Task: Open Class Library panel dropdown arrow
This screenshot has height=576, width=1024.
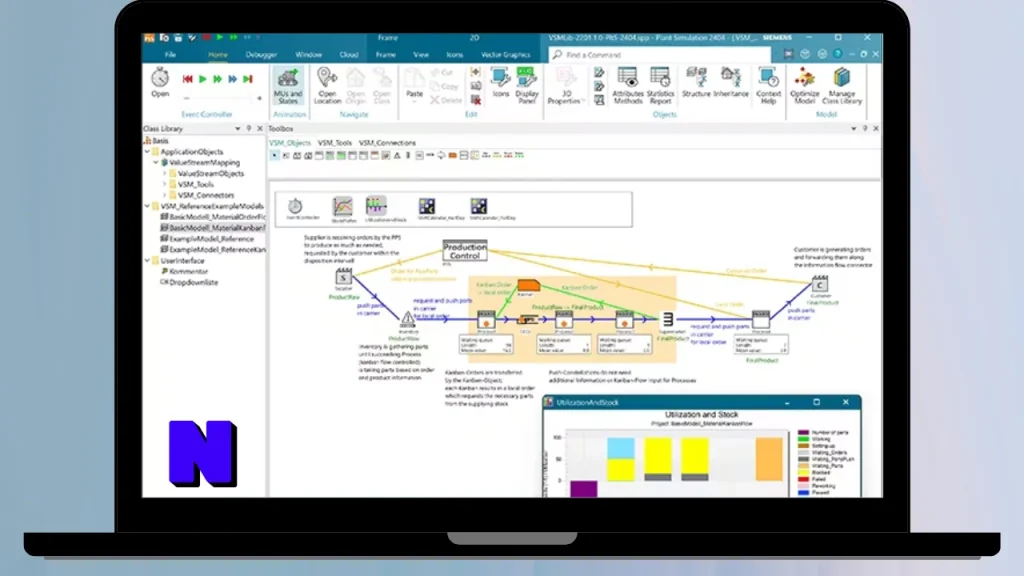Action: [x=237, y=129]
